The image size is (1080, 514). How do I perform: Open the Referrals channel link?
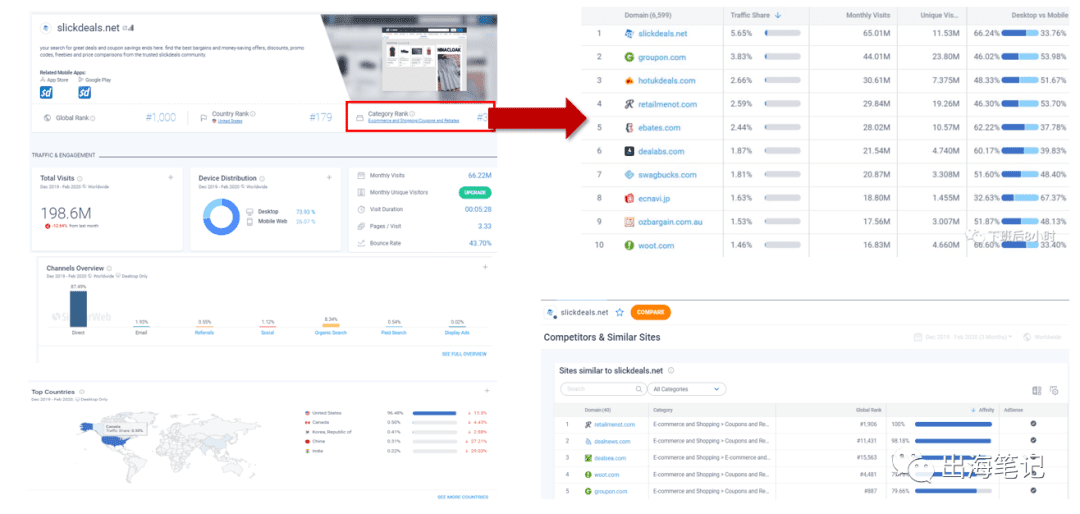205,333
